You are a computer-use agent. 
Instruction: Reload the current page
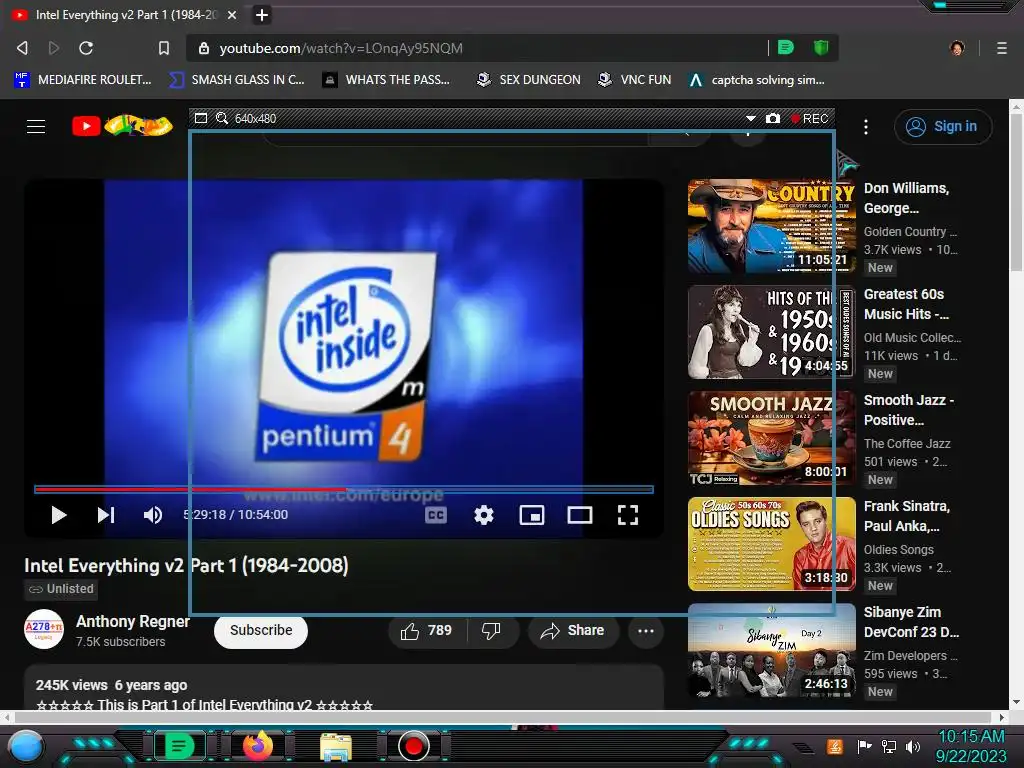86,48
